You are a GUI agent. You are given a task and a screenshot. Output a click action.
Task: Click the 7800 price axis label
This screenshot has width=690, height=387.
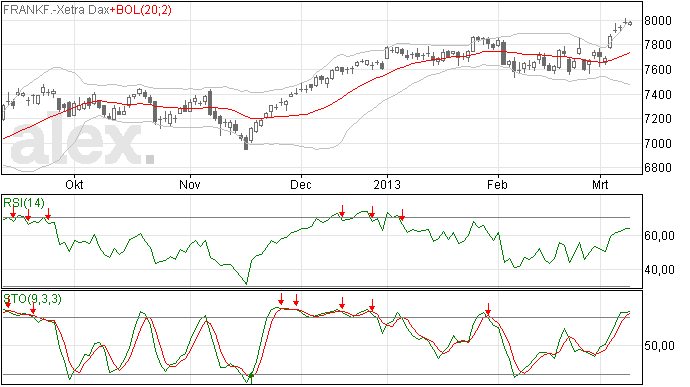[x=657, y=45]
